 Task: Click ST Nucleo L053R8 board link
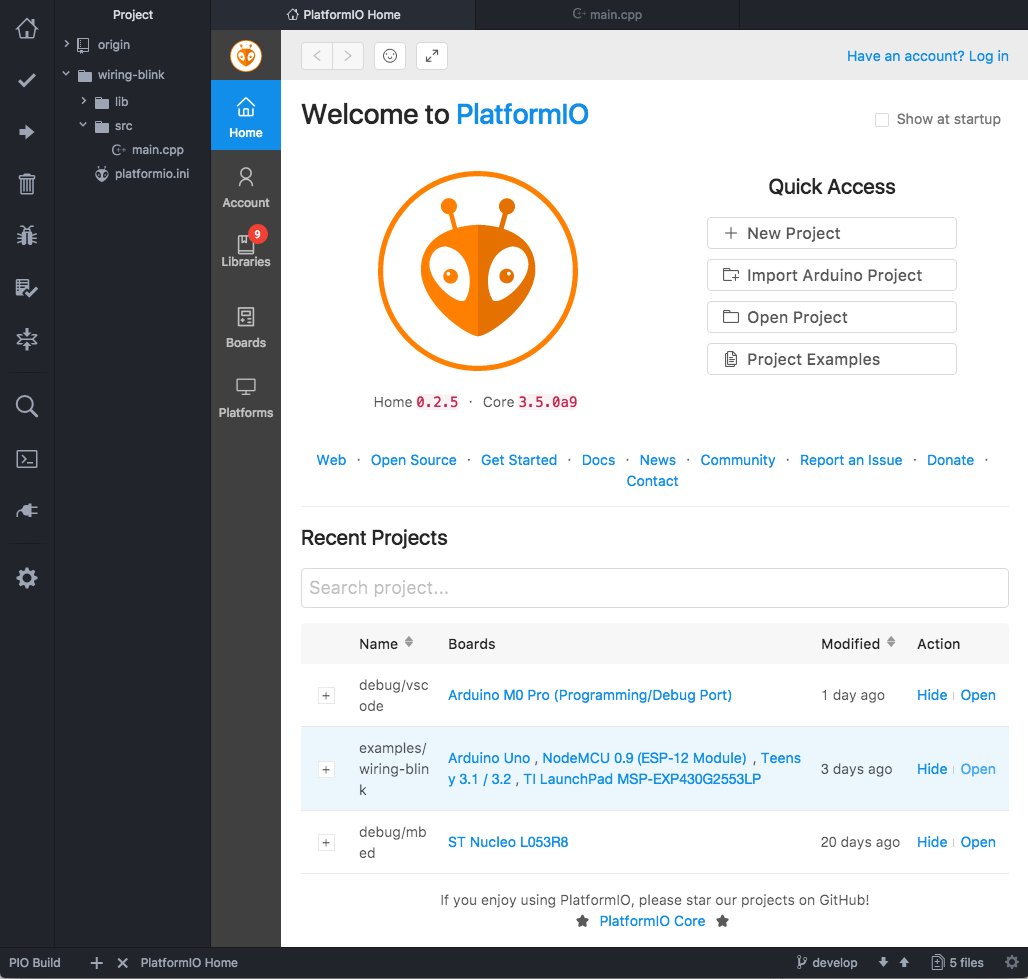508,842
